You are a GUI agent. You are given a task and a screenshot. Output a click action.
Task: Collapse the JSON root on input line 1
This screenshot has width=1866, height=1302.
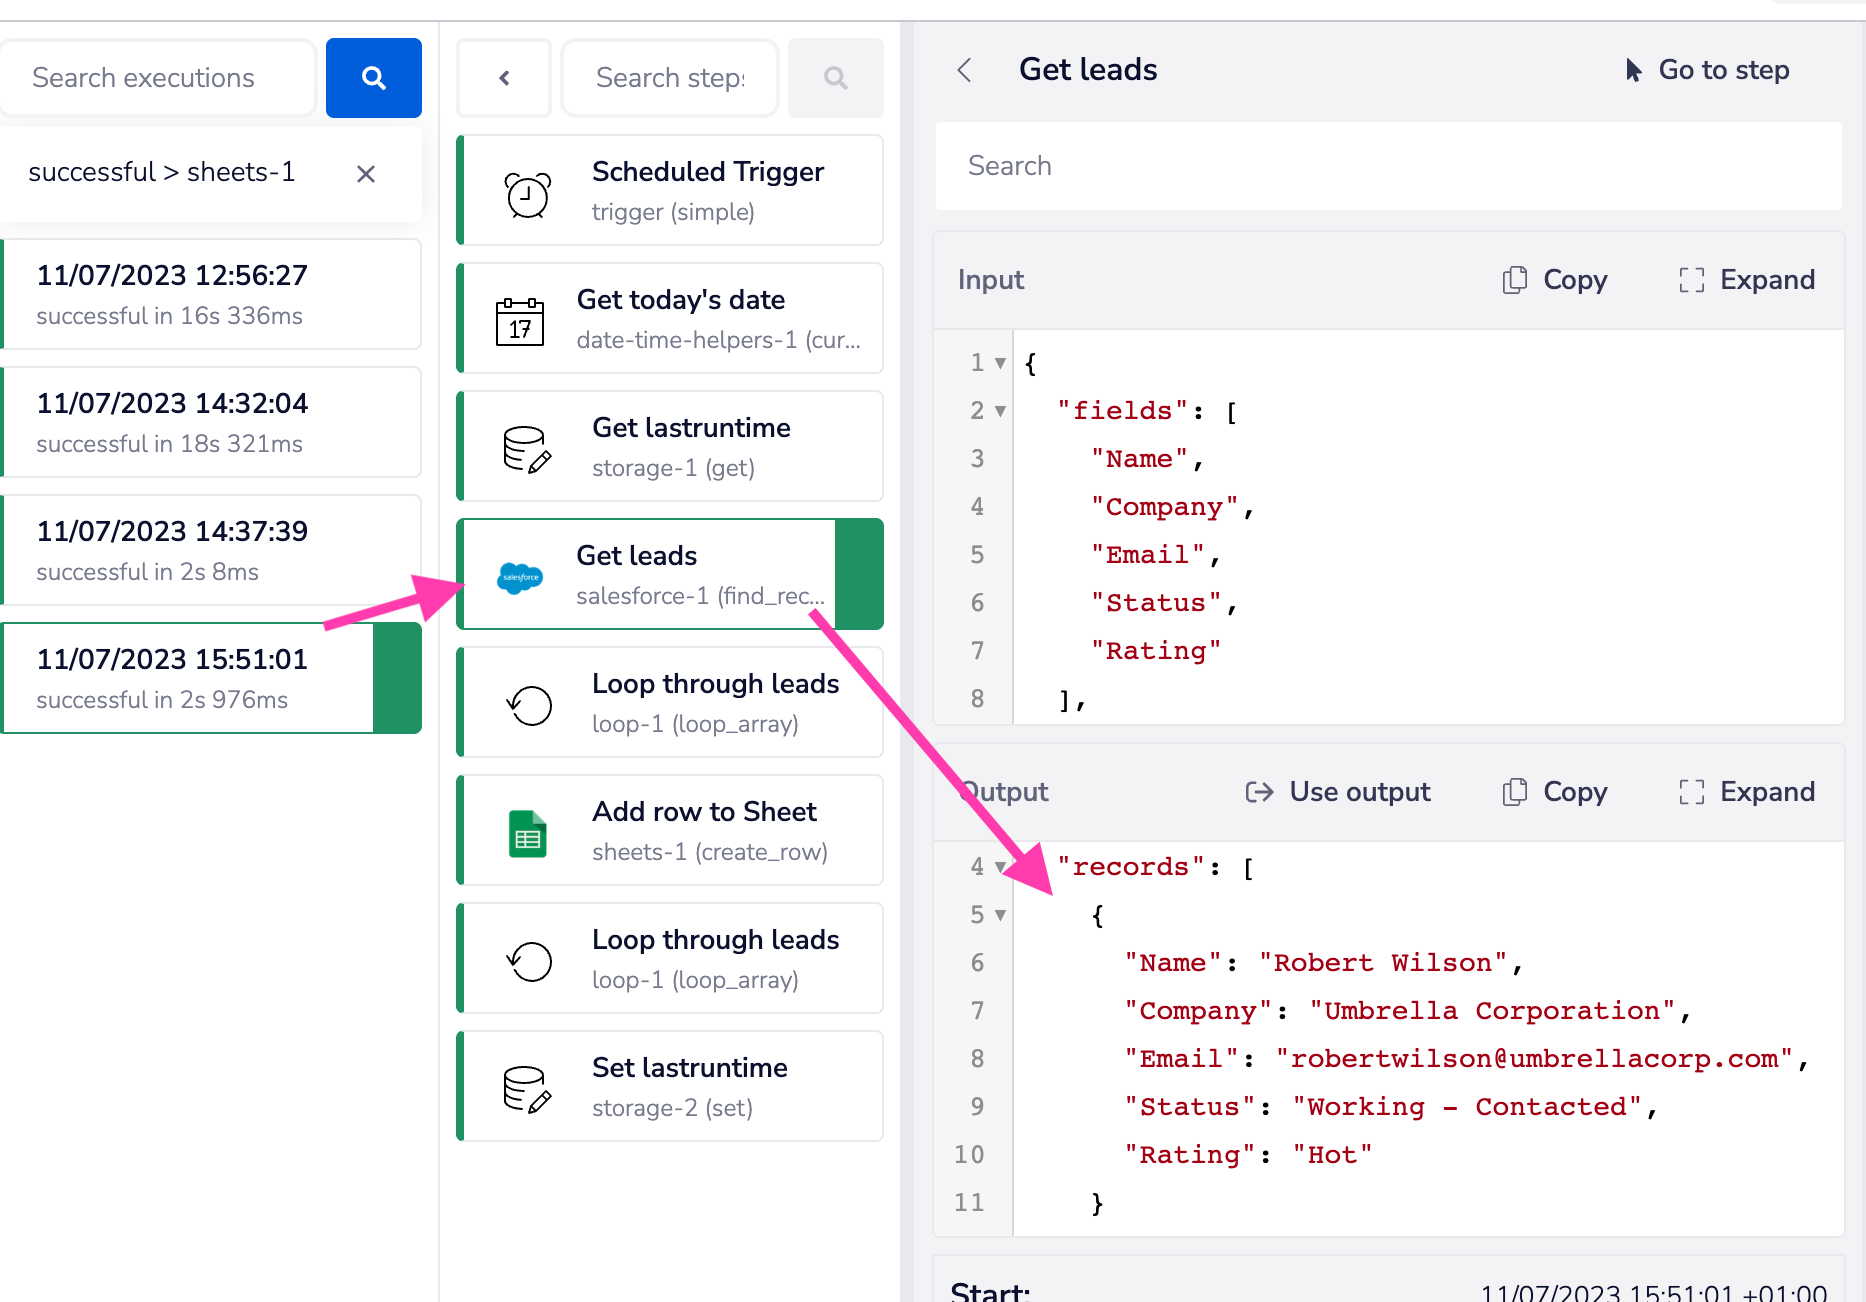999,363
